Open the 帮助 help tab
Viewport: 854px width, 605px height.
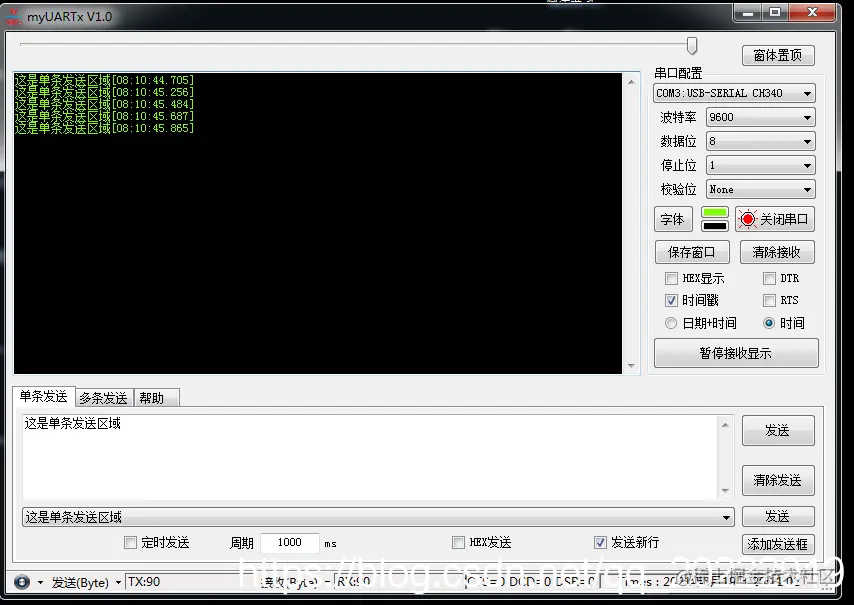tap(156, 398)
